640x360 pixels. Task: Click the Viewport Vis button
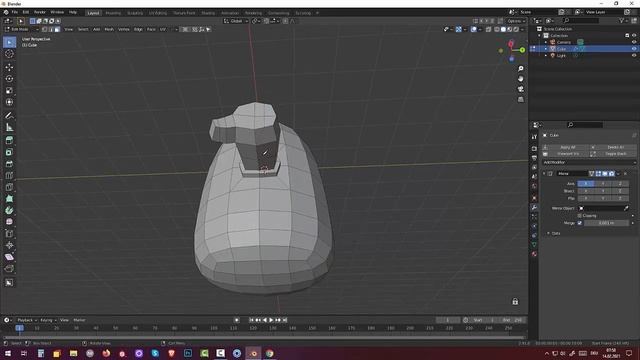point(565,154)
